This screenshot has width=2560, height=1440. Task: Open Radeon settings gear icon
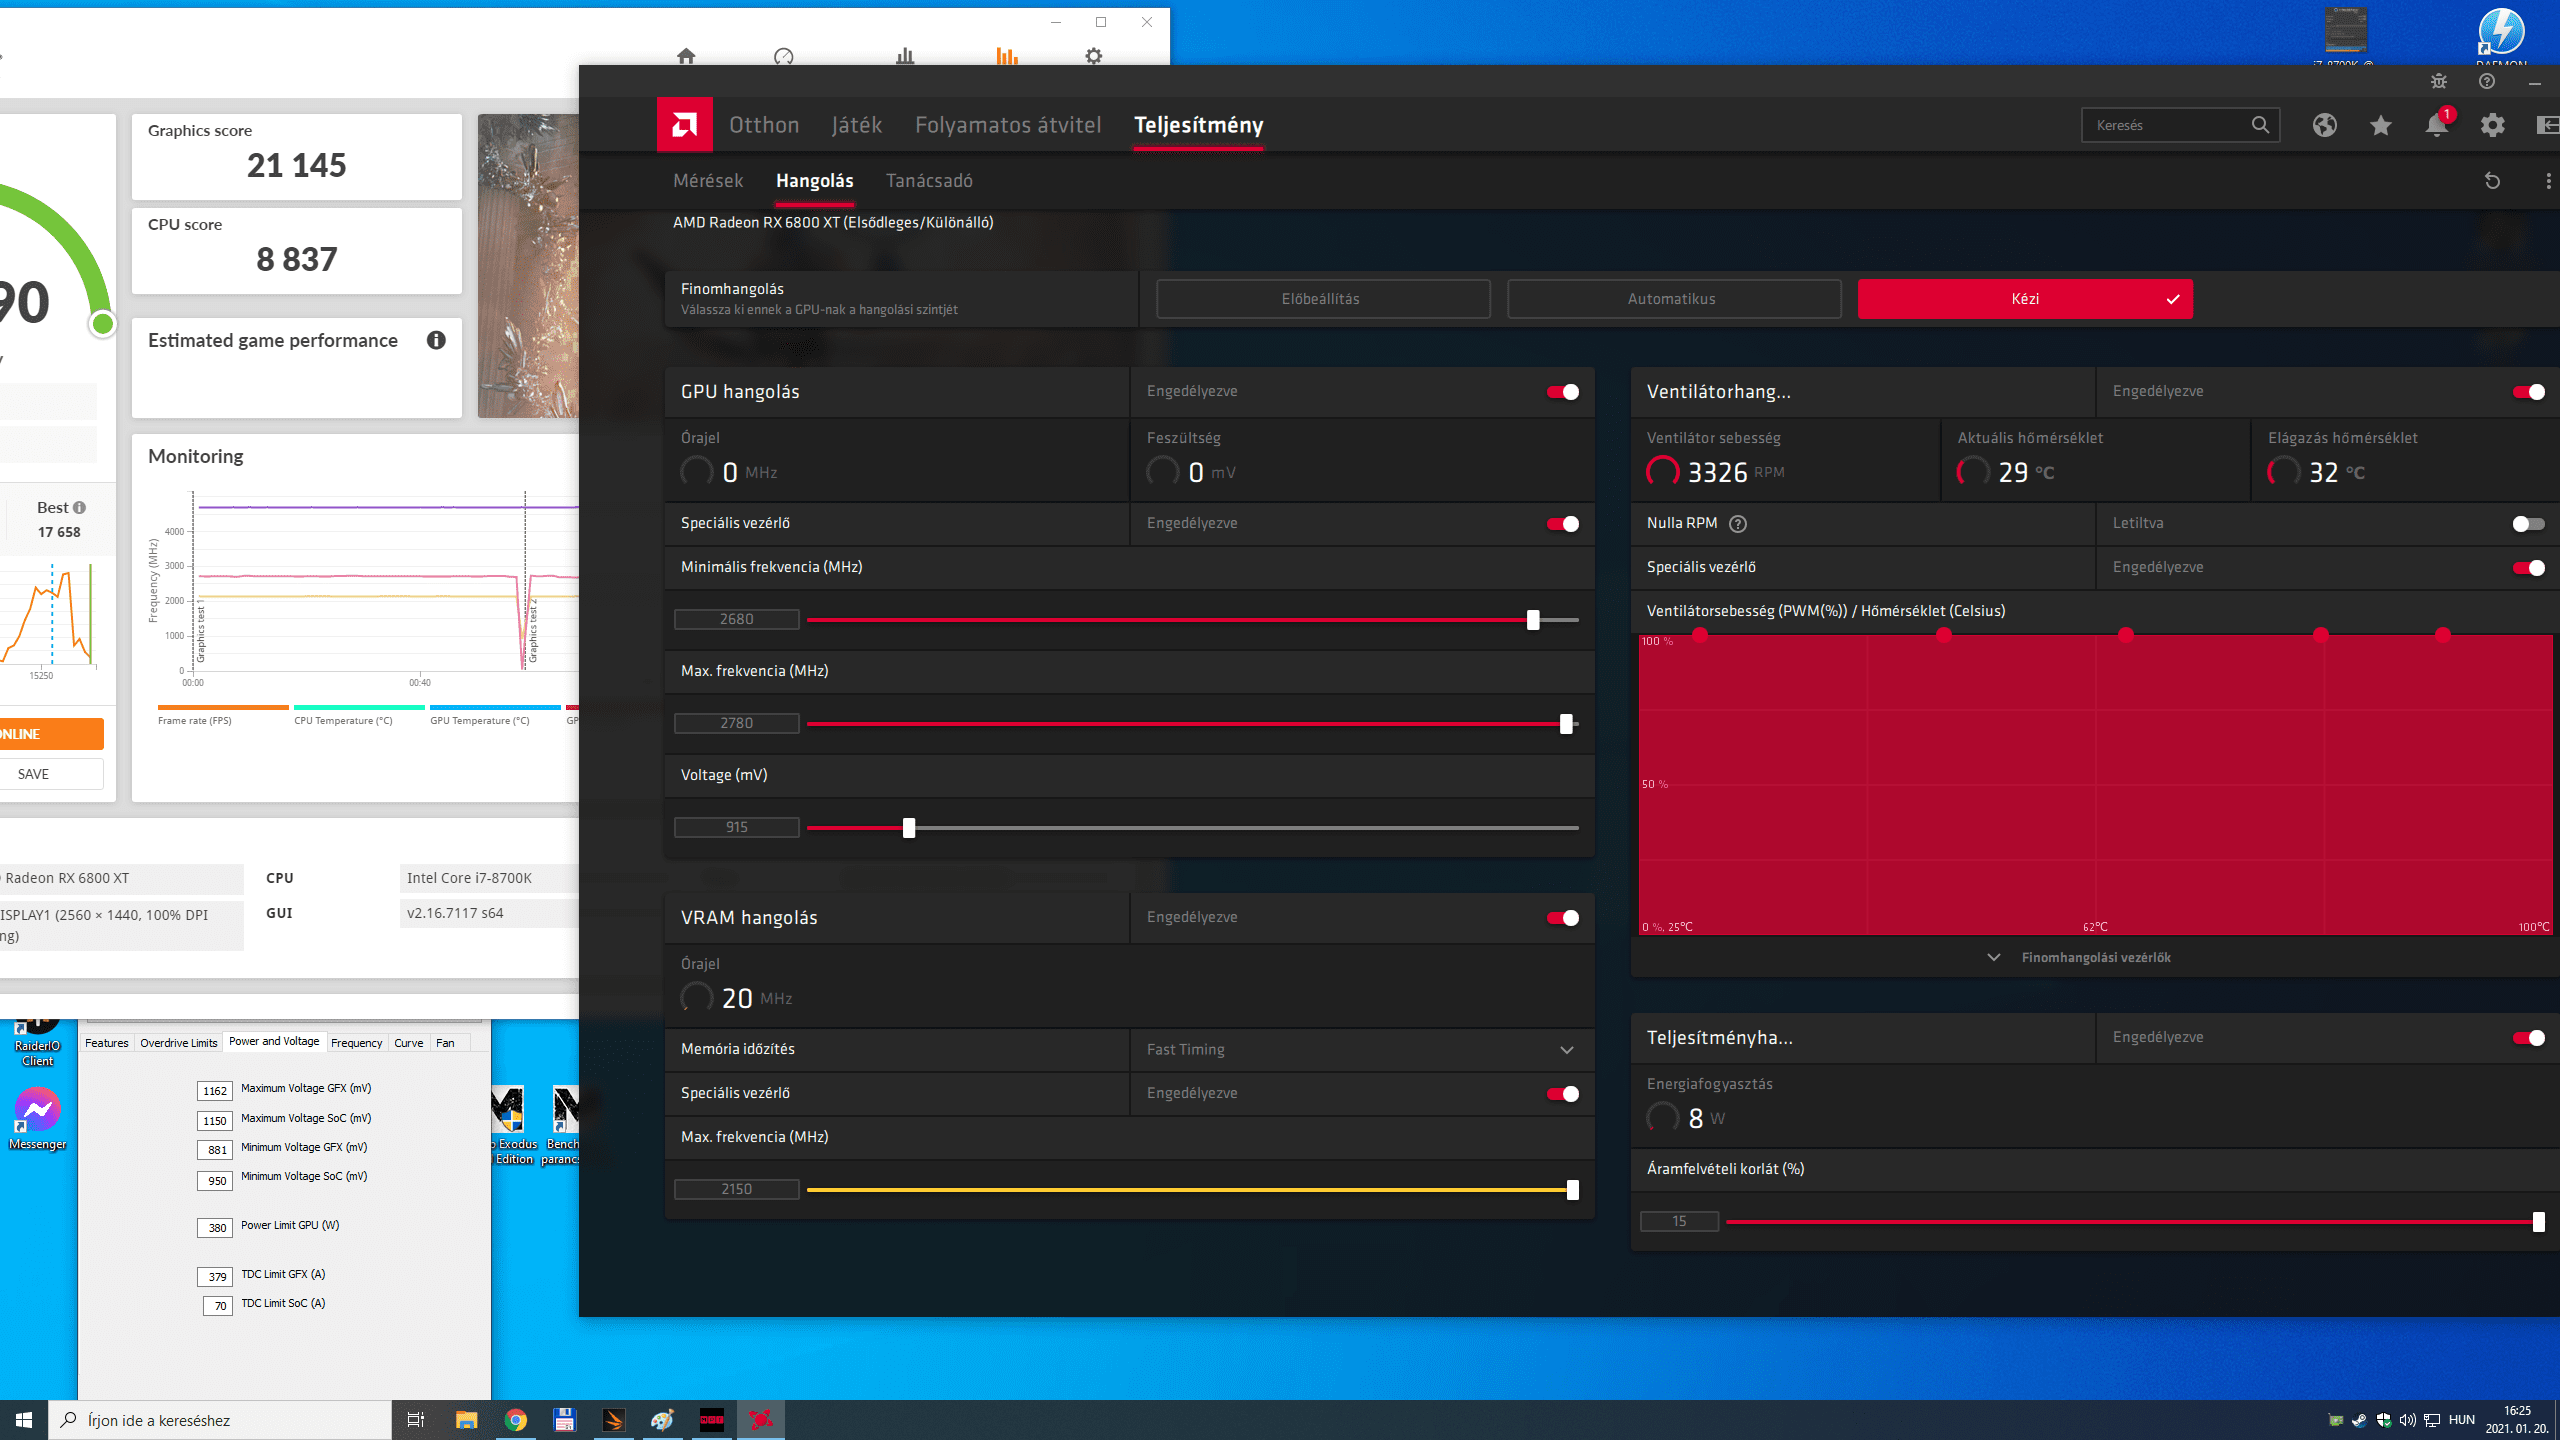pos(2492,125)
